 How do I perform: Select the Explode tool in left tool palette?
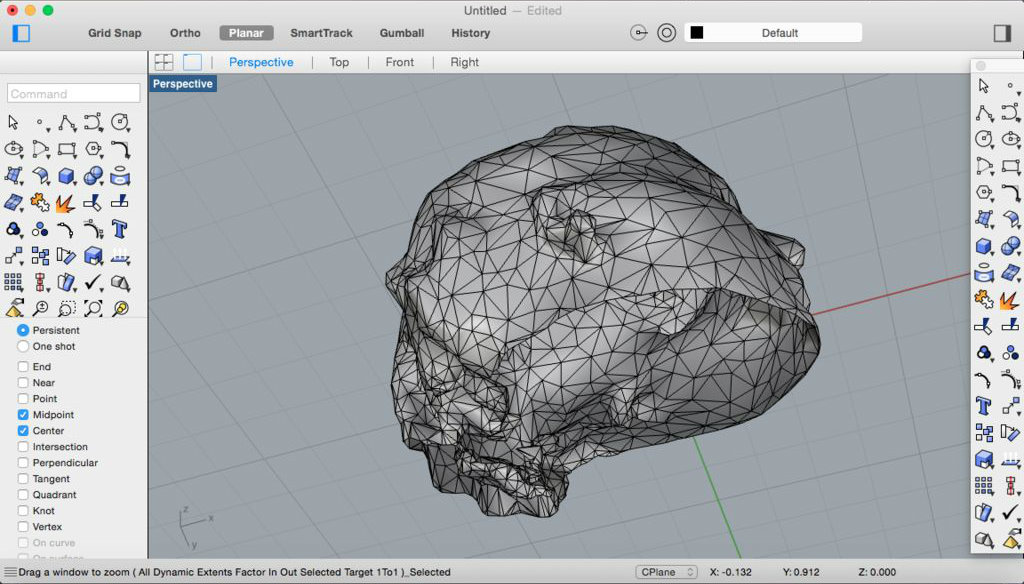(x=67, y=203)
